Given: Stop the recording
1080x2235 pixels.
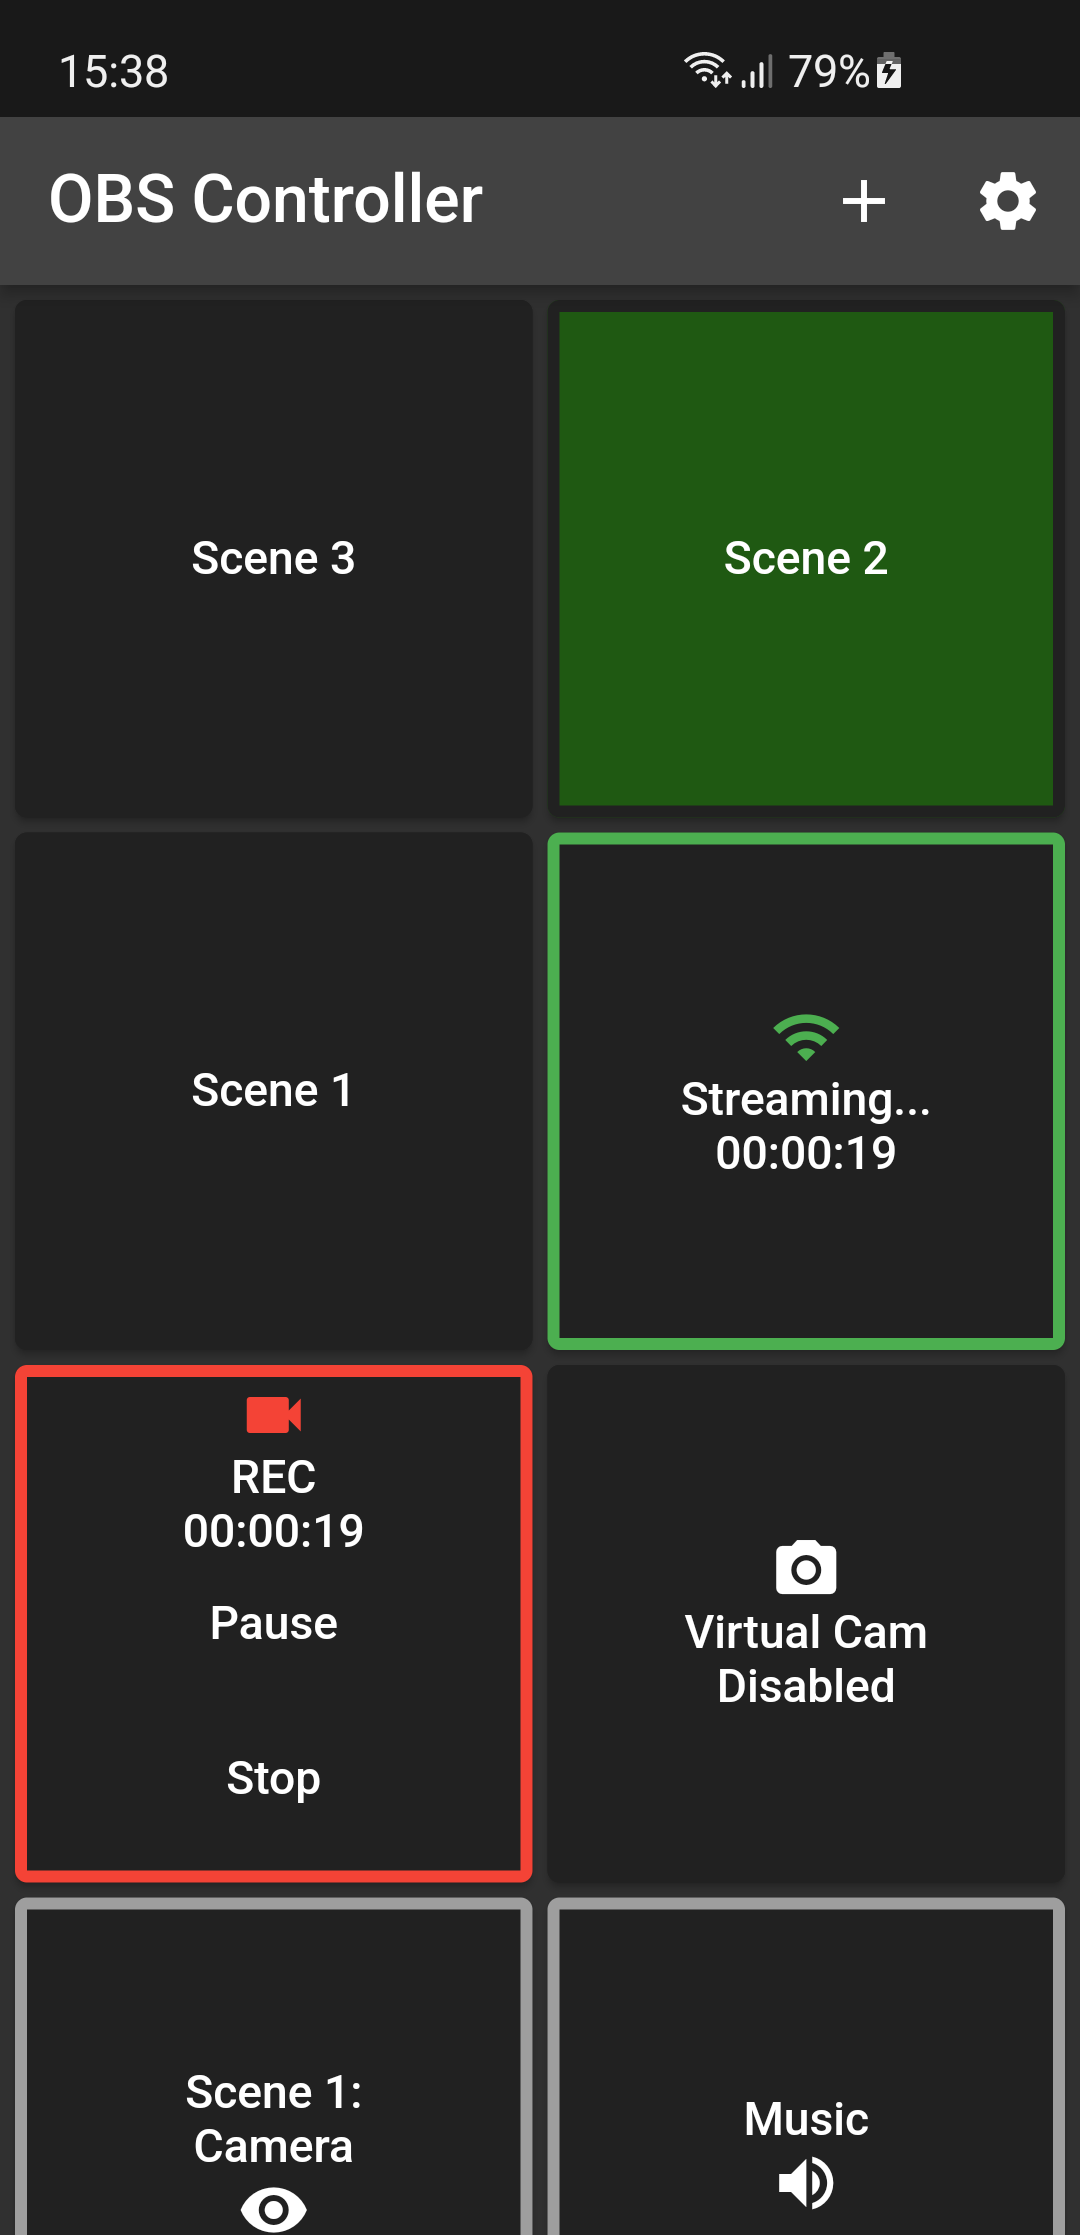Looking at the screenshot, I should coord(273,1778).
